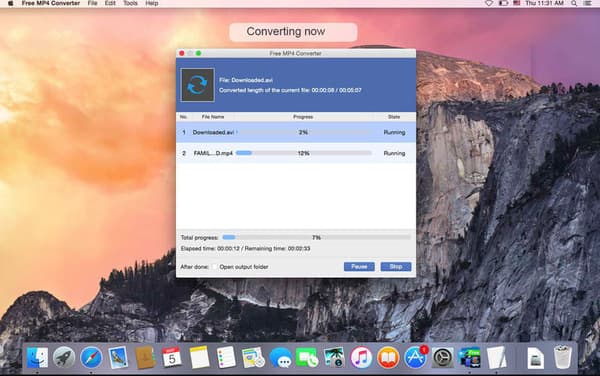The image size is (600, 376).
Task: Click Free MP4 Converter dock icon
Action: pyautogui.click(x=469, y=358)
